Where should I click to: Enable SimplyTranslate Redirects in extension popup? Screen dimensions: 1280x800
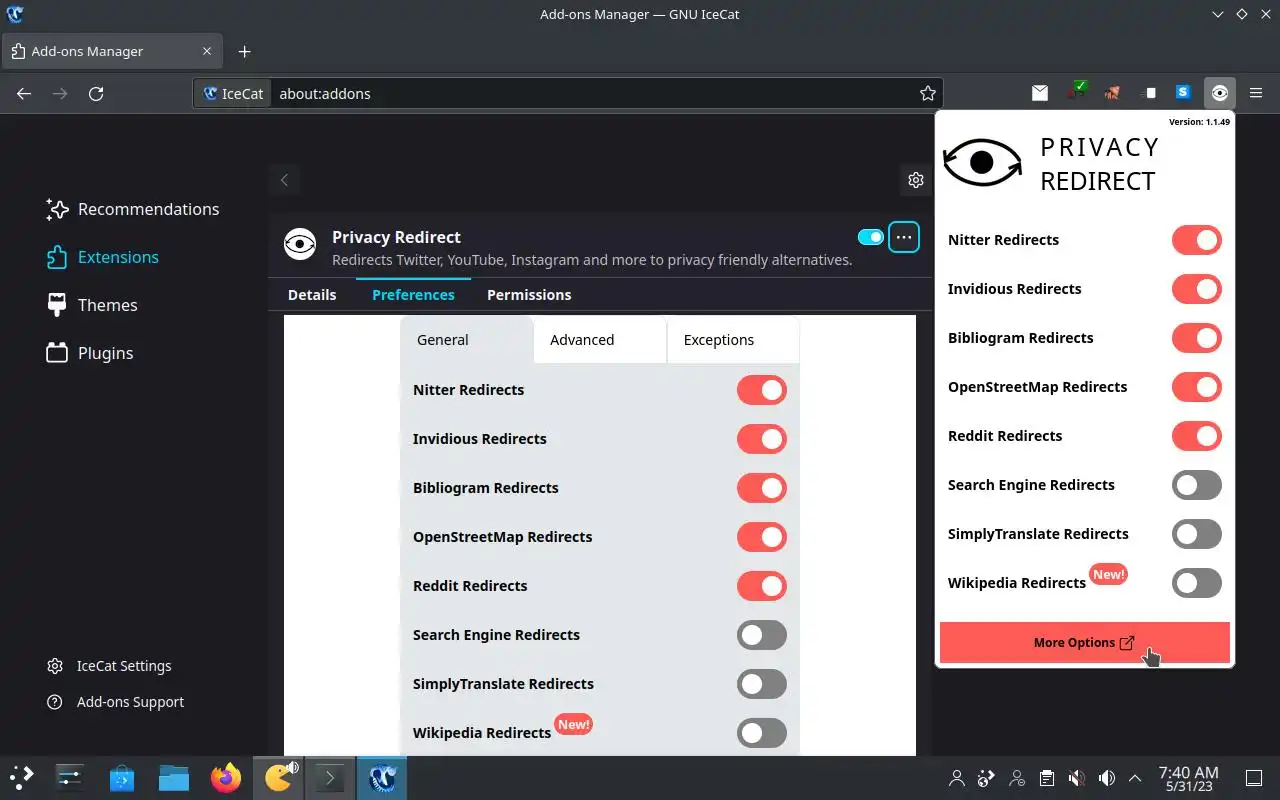1197,534
